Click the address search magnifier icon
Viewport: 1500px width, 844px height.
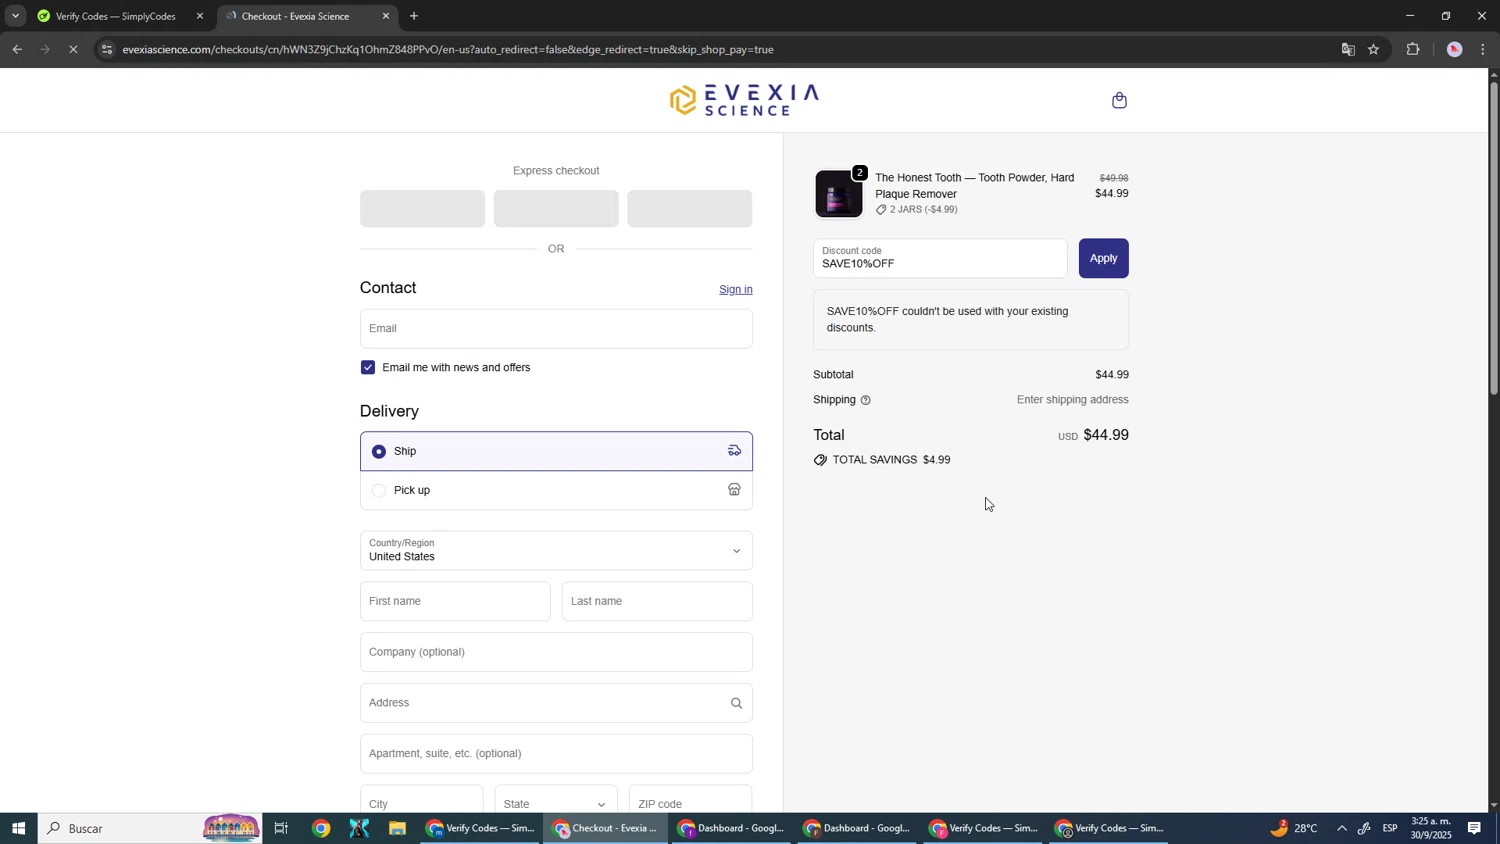point(736,703)
